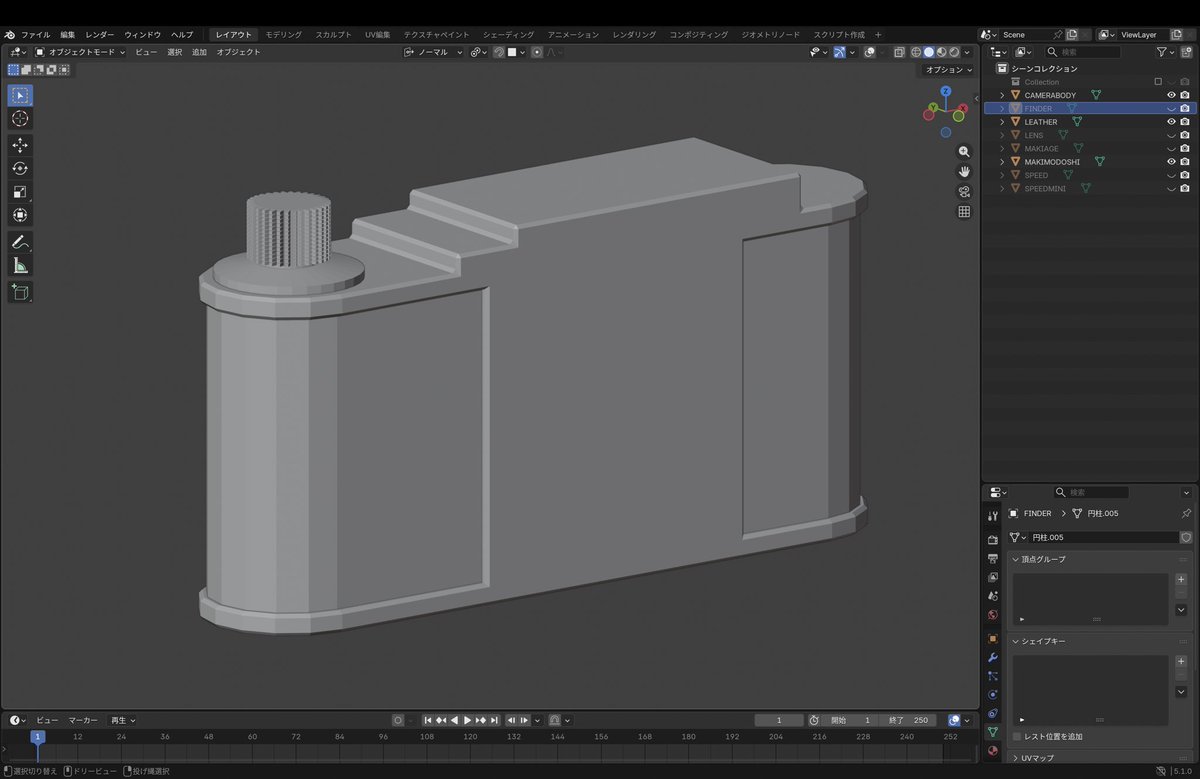Switch to the Modeling workspace tab
The image size is (1200, 779).
pos(281,33)
